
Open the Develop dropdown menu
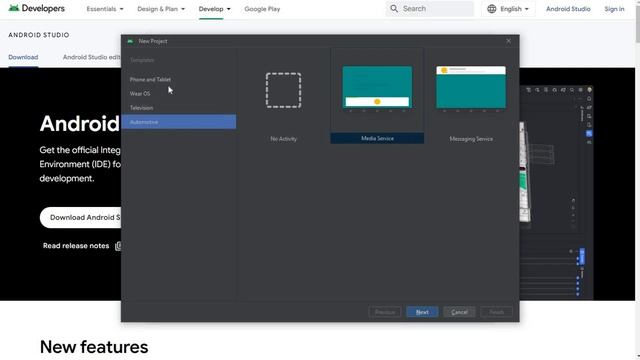point(214,9)
